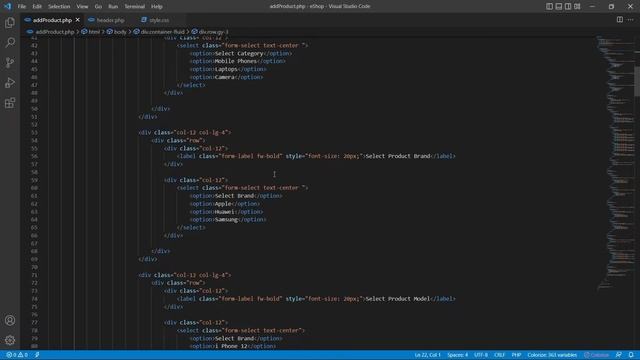Click the 'Select Product Model' label text
This screenshot has width=640, height=360.
398,299
